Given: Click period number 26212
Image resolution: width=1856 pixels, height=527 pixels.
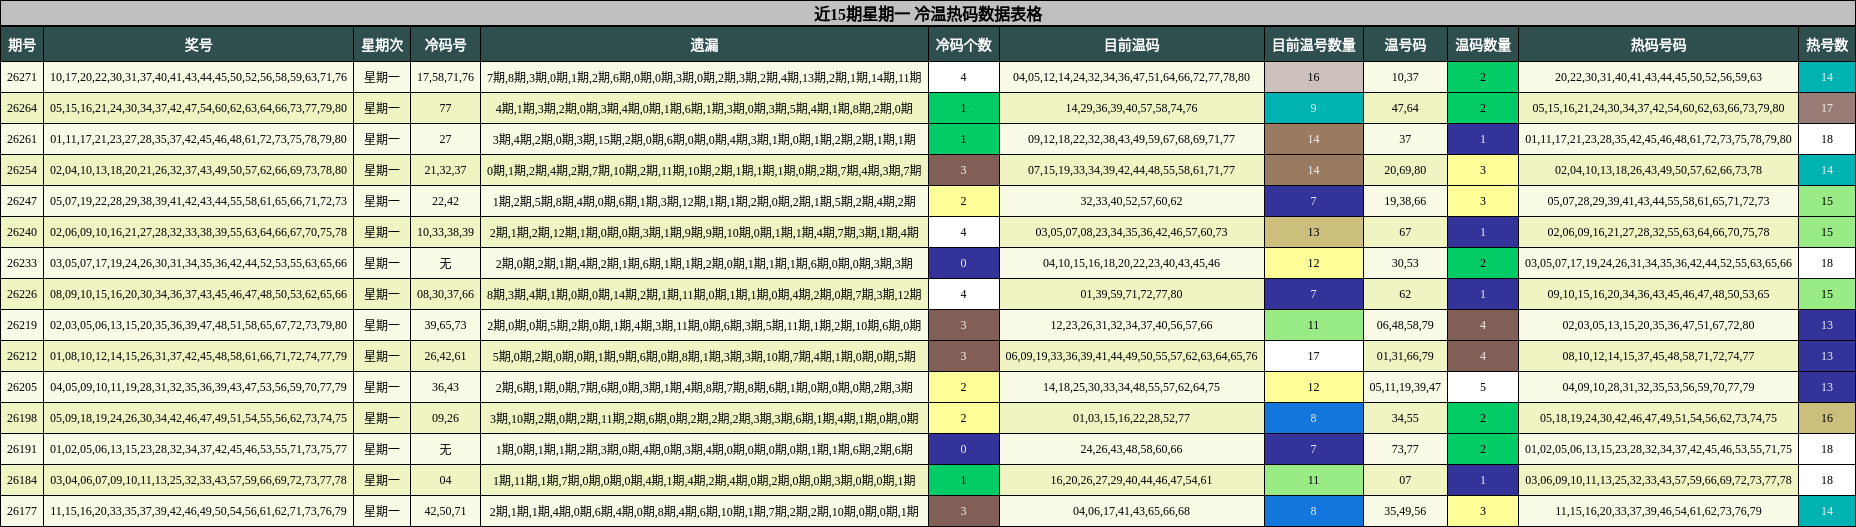Looking at the screenshot, I should pos(22,356).
